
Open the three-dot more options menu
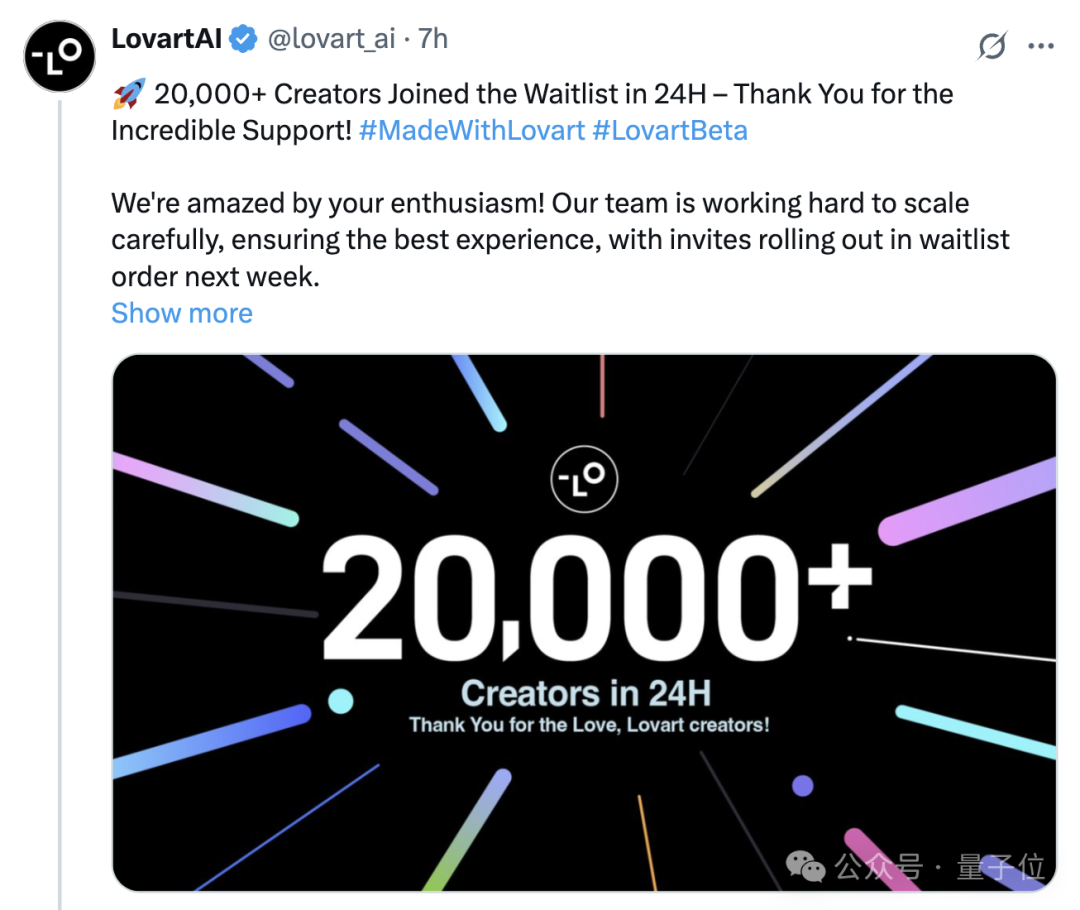click(1041, 46)
